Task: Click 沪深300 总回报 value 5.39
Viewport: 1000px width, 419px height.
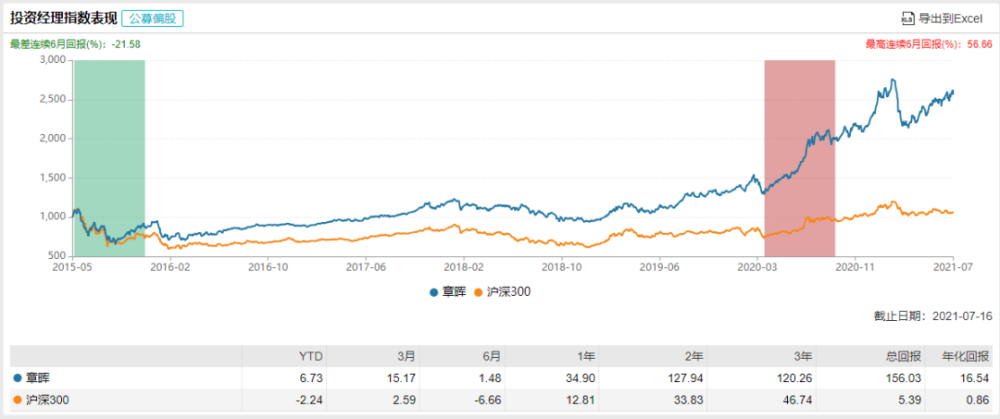Action: (x=912, y=399)
